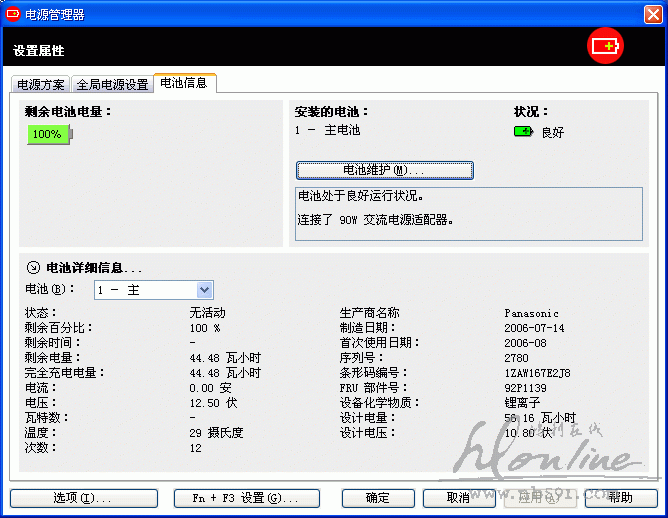
Task: Collapse the 电池详细信息 section arrow
Action: point(32,267)
